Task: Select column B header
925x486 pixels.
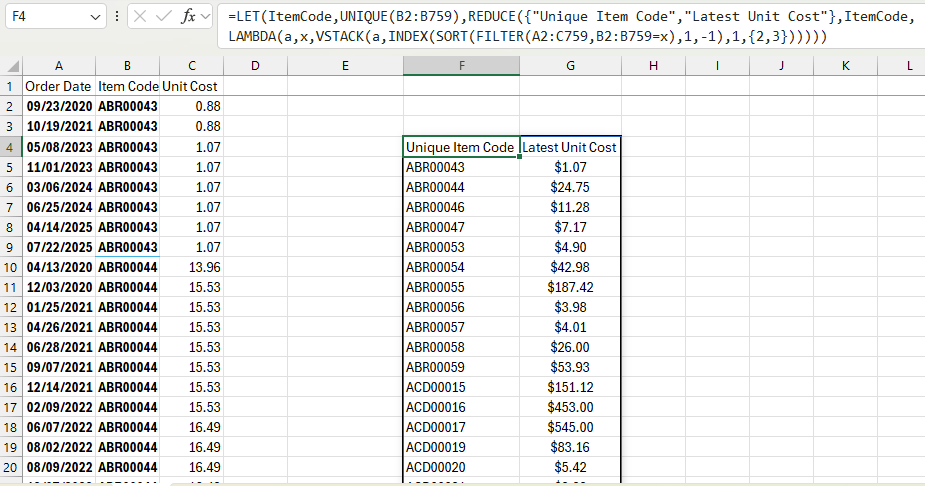Action: click(127, 66)
